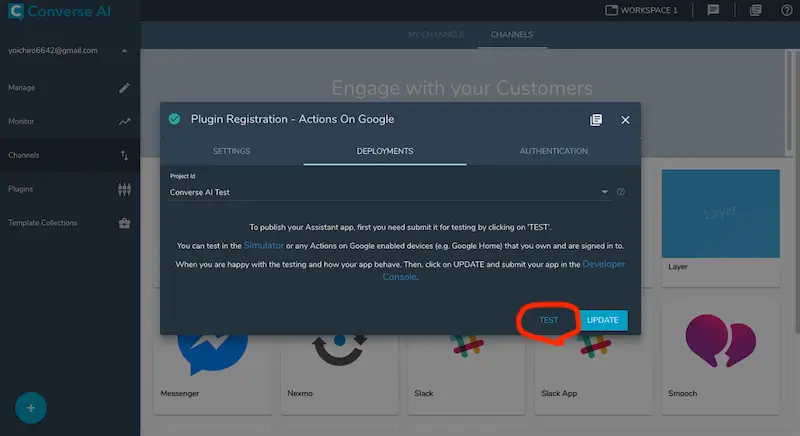Viewport: 800px width, 436px height.
Task: Switch to the Settings tab
Action: pos(232,151)
